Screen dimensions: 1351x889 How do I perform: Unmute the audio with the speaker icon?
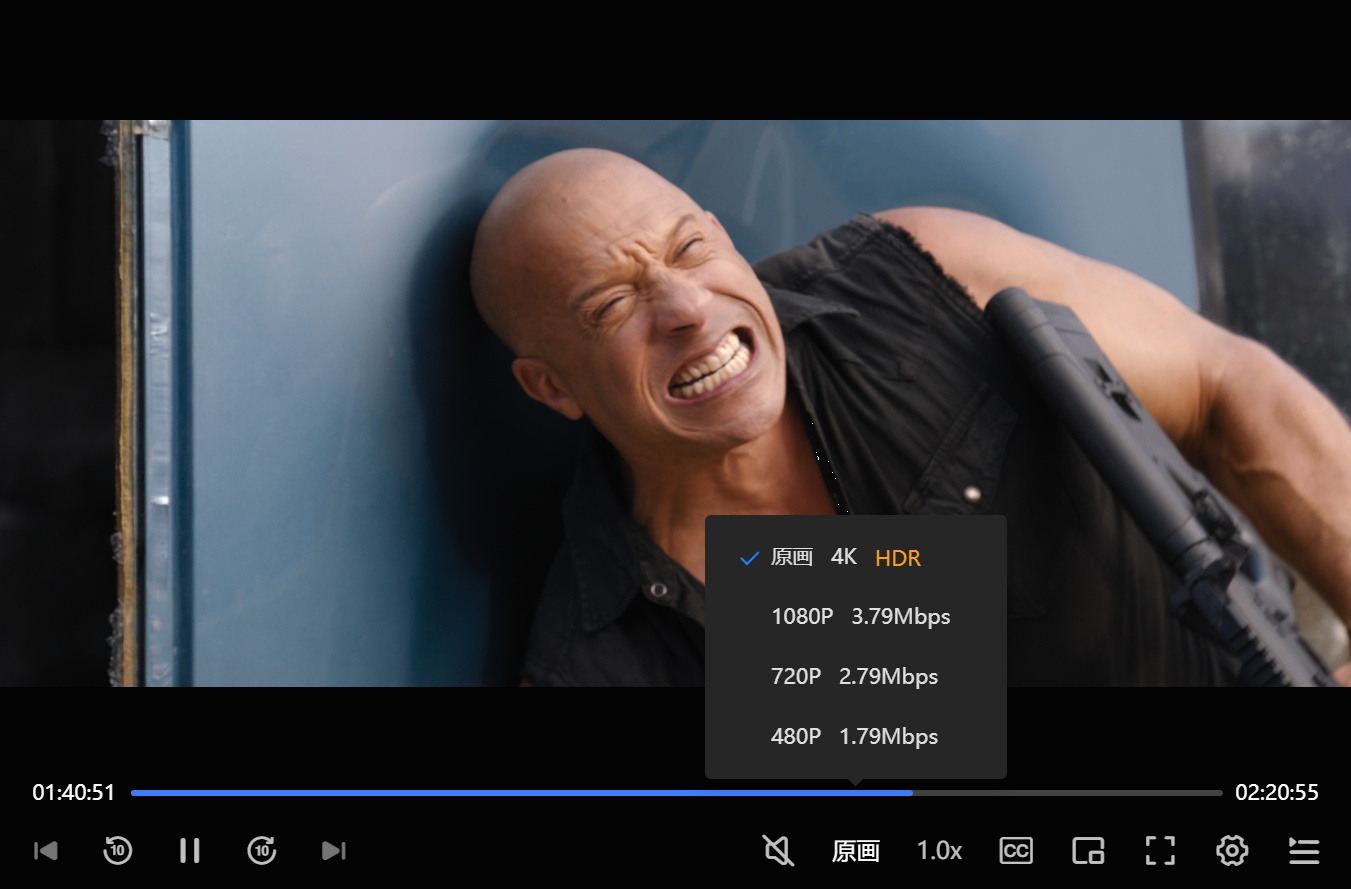coord(779,851)
